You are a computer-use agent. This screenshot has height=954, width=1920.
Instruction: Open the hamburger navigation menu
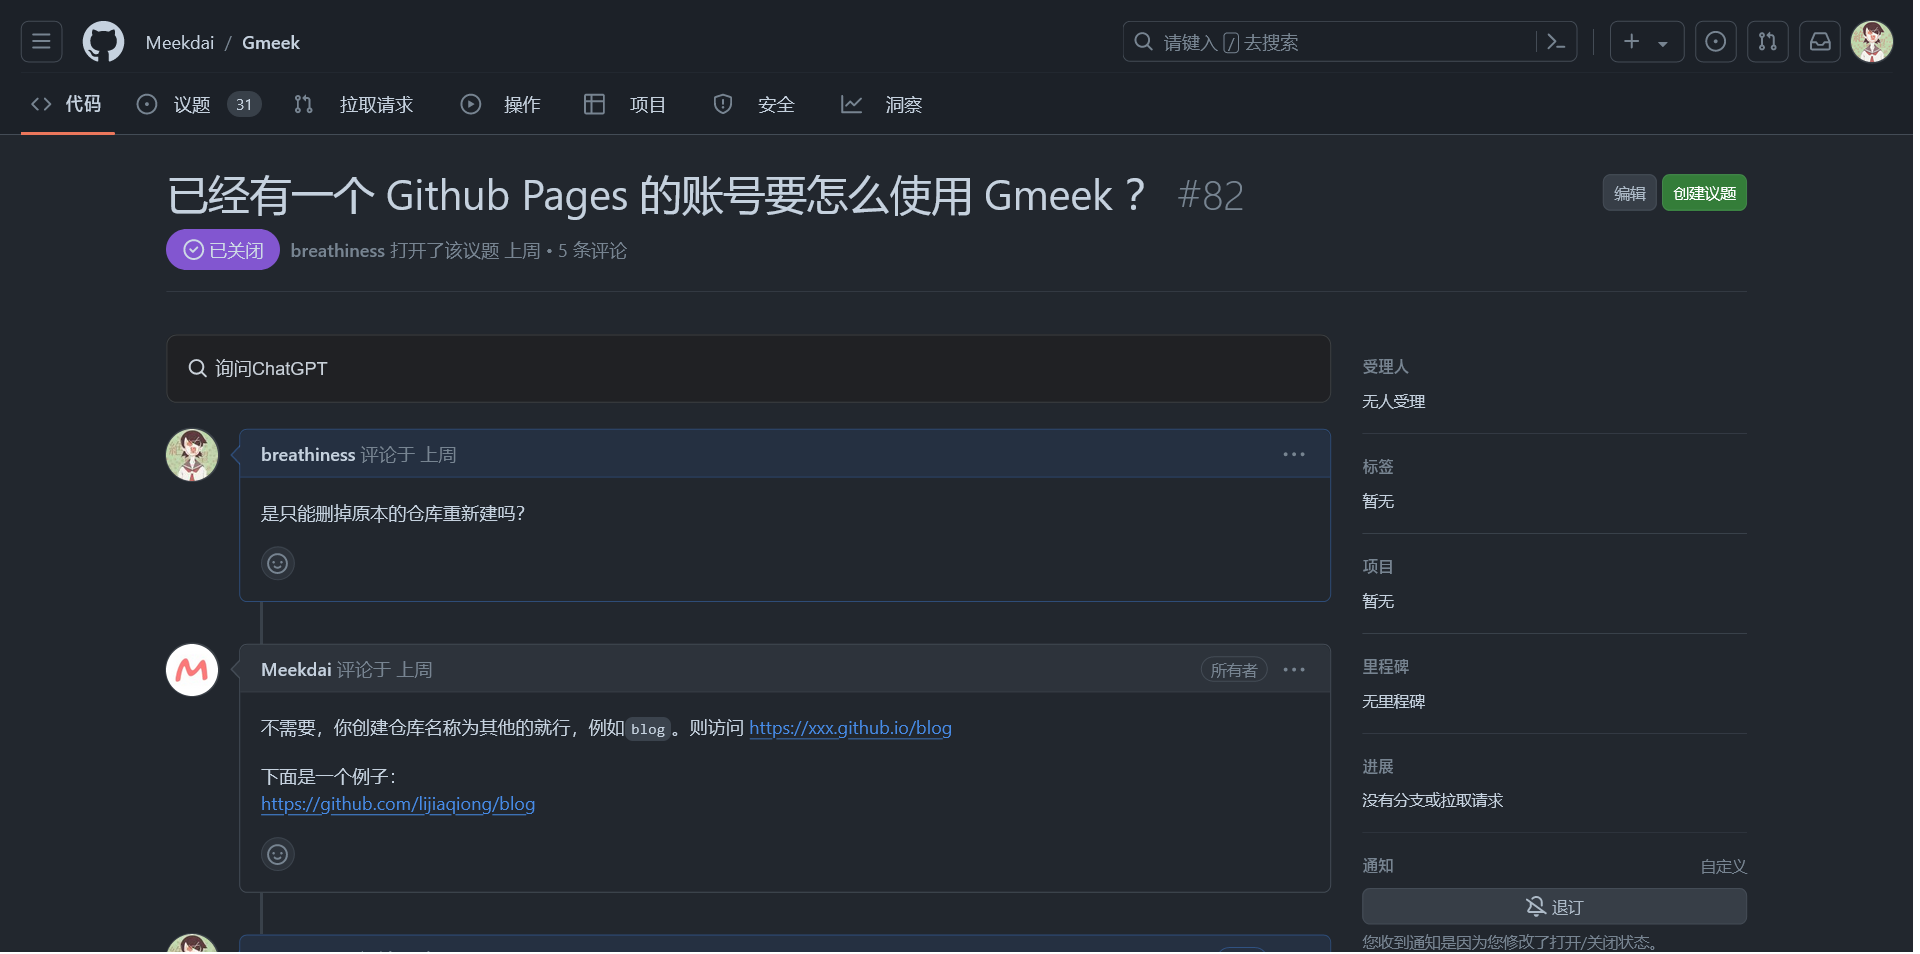(x=40, y=41)
